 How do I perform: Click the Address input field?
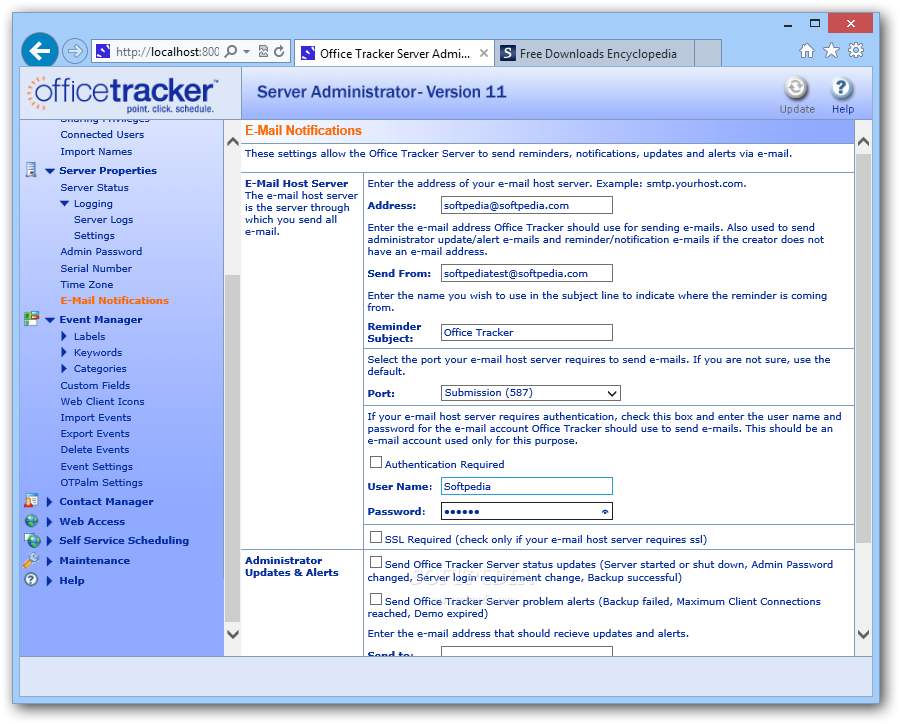526,205
